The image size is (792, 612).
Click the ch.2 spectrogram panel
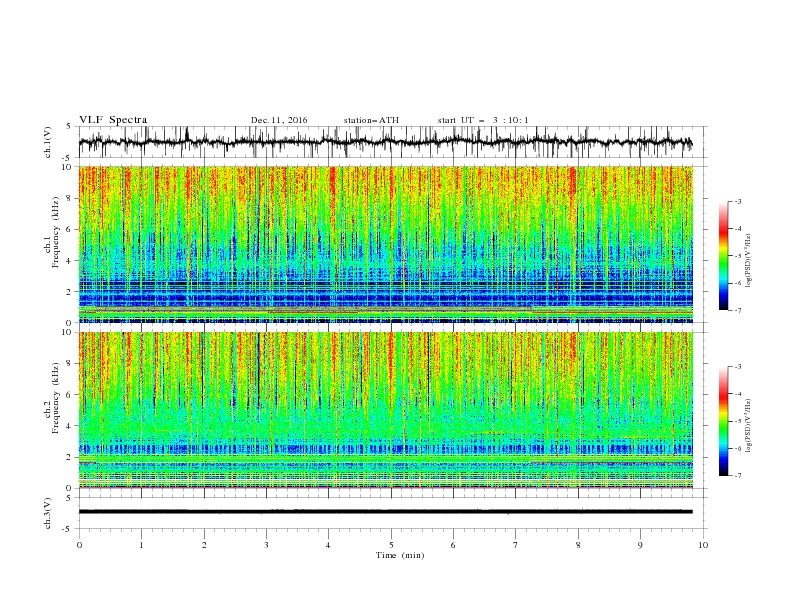point(385,410)
